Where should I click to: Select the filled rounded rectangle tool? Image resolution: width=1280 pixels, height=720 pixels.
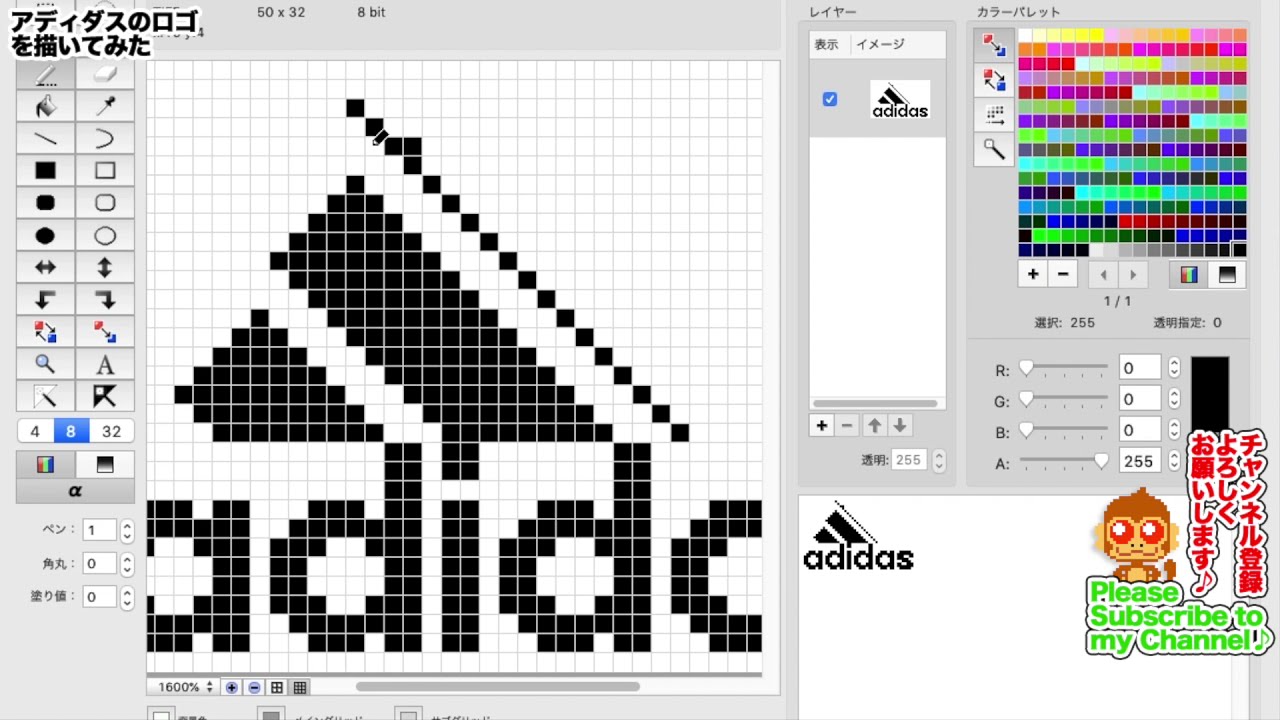pos(45,203)
